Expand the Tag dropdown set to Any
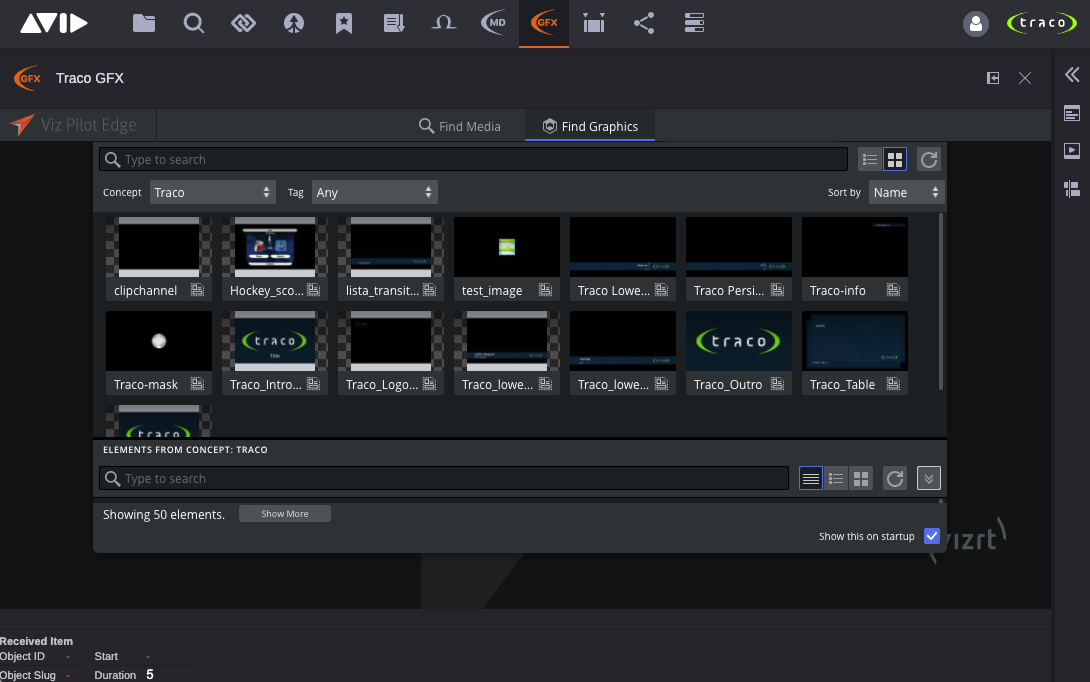The height and width of the screenshot is (682, 1090). click(374, 192)
